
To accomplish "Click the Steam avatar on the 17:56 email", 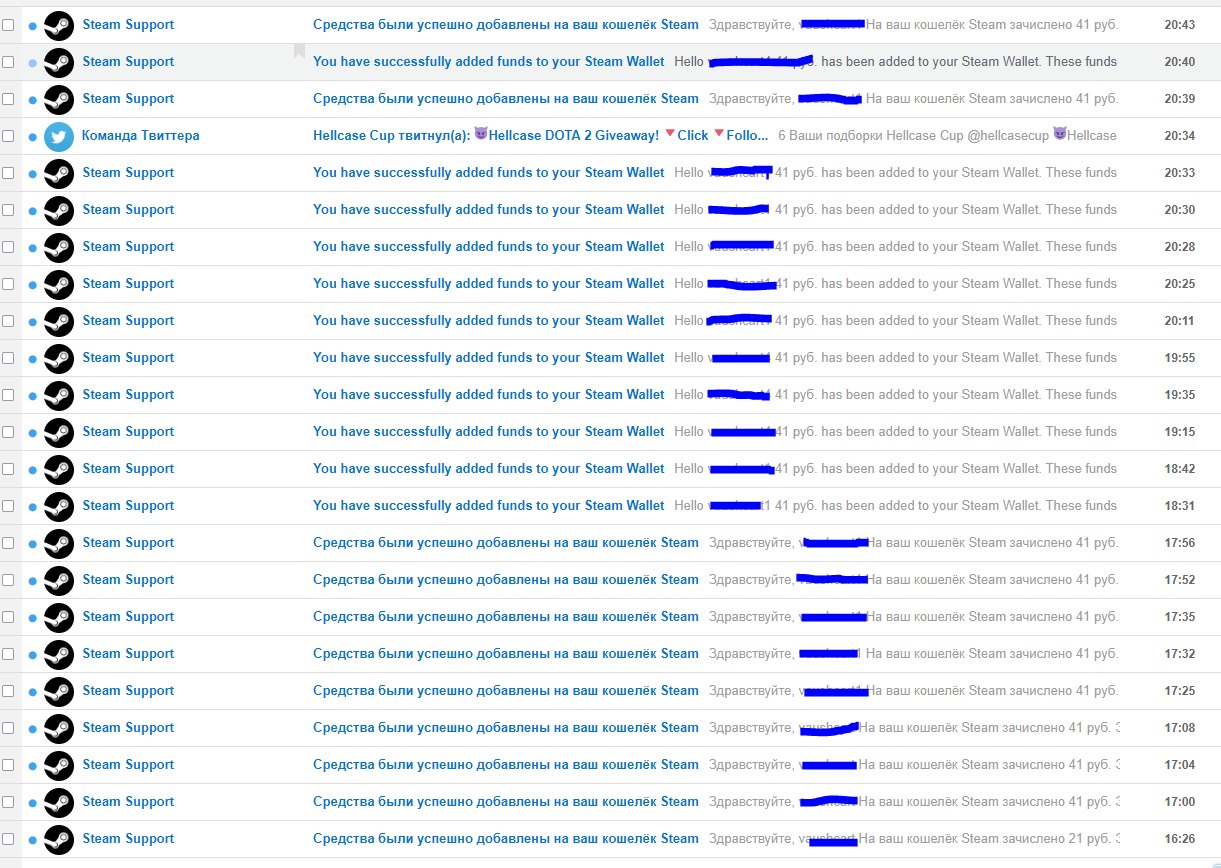I will [x=59, y=543].
